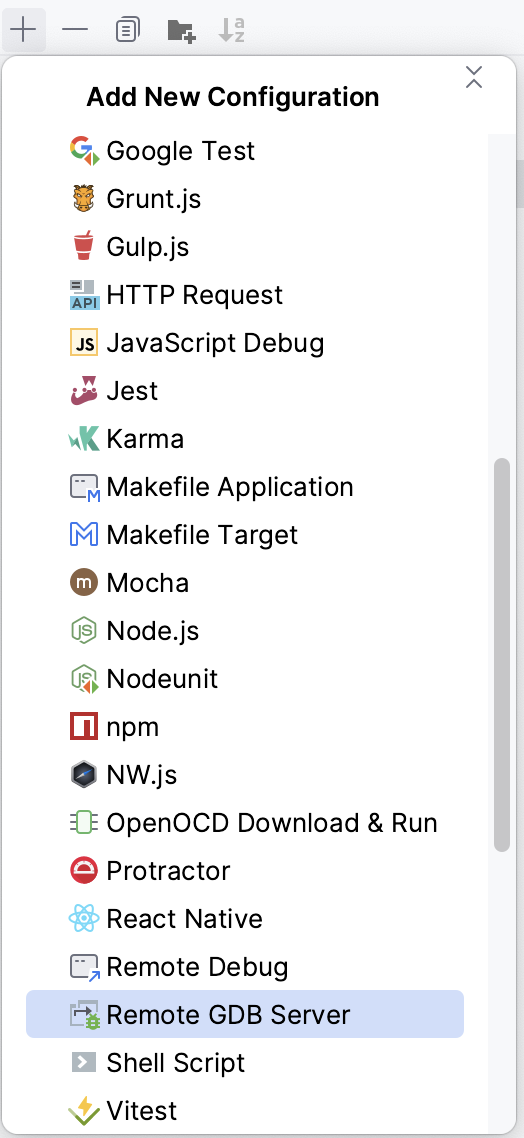The height and width of the screenshot is (1138, 524).
Task: Click the configuration list scrollbar thumb
Action: tap(502, 654)
